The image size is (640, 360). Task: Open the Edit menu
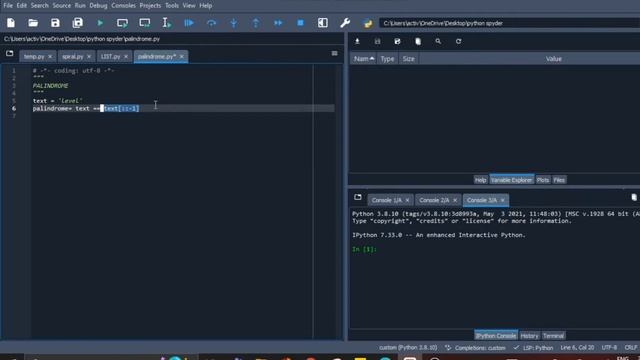point(22,6)
